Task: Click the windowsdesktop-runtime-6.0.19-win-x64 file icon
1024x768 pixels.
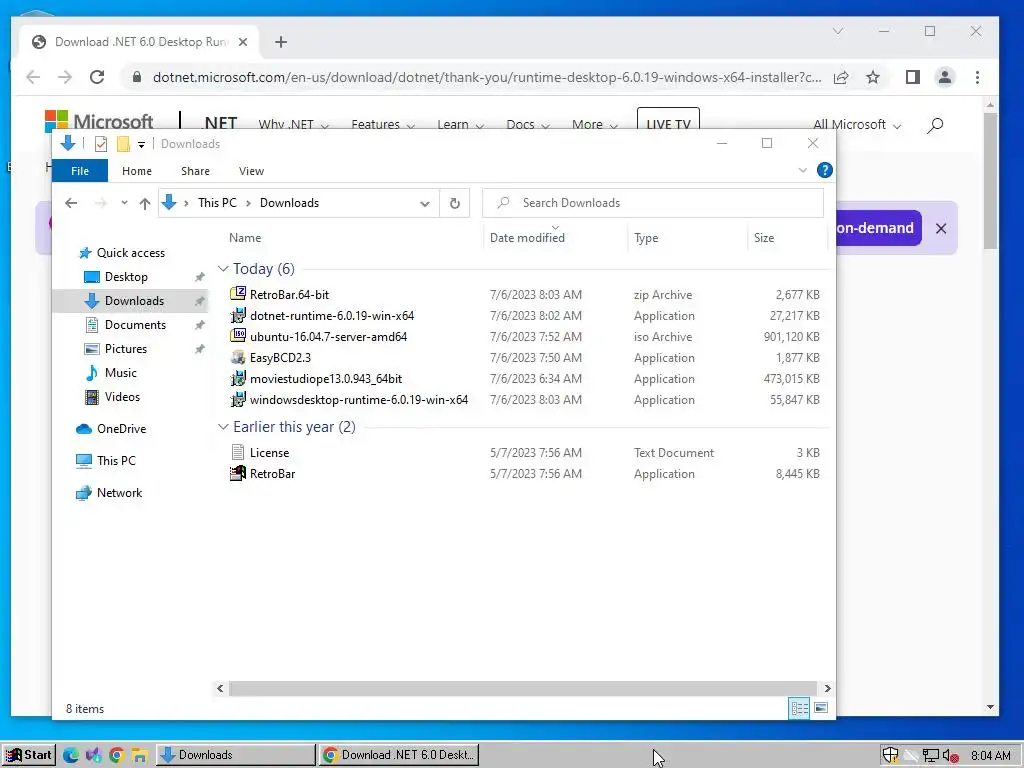Action: pyautogui.click(x=238, y=400)
